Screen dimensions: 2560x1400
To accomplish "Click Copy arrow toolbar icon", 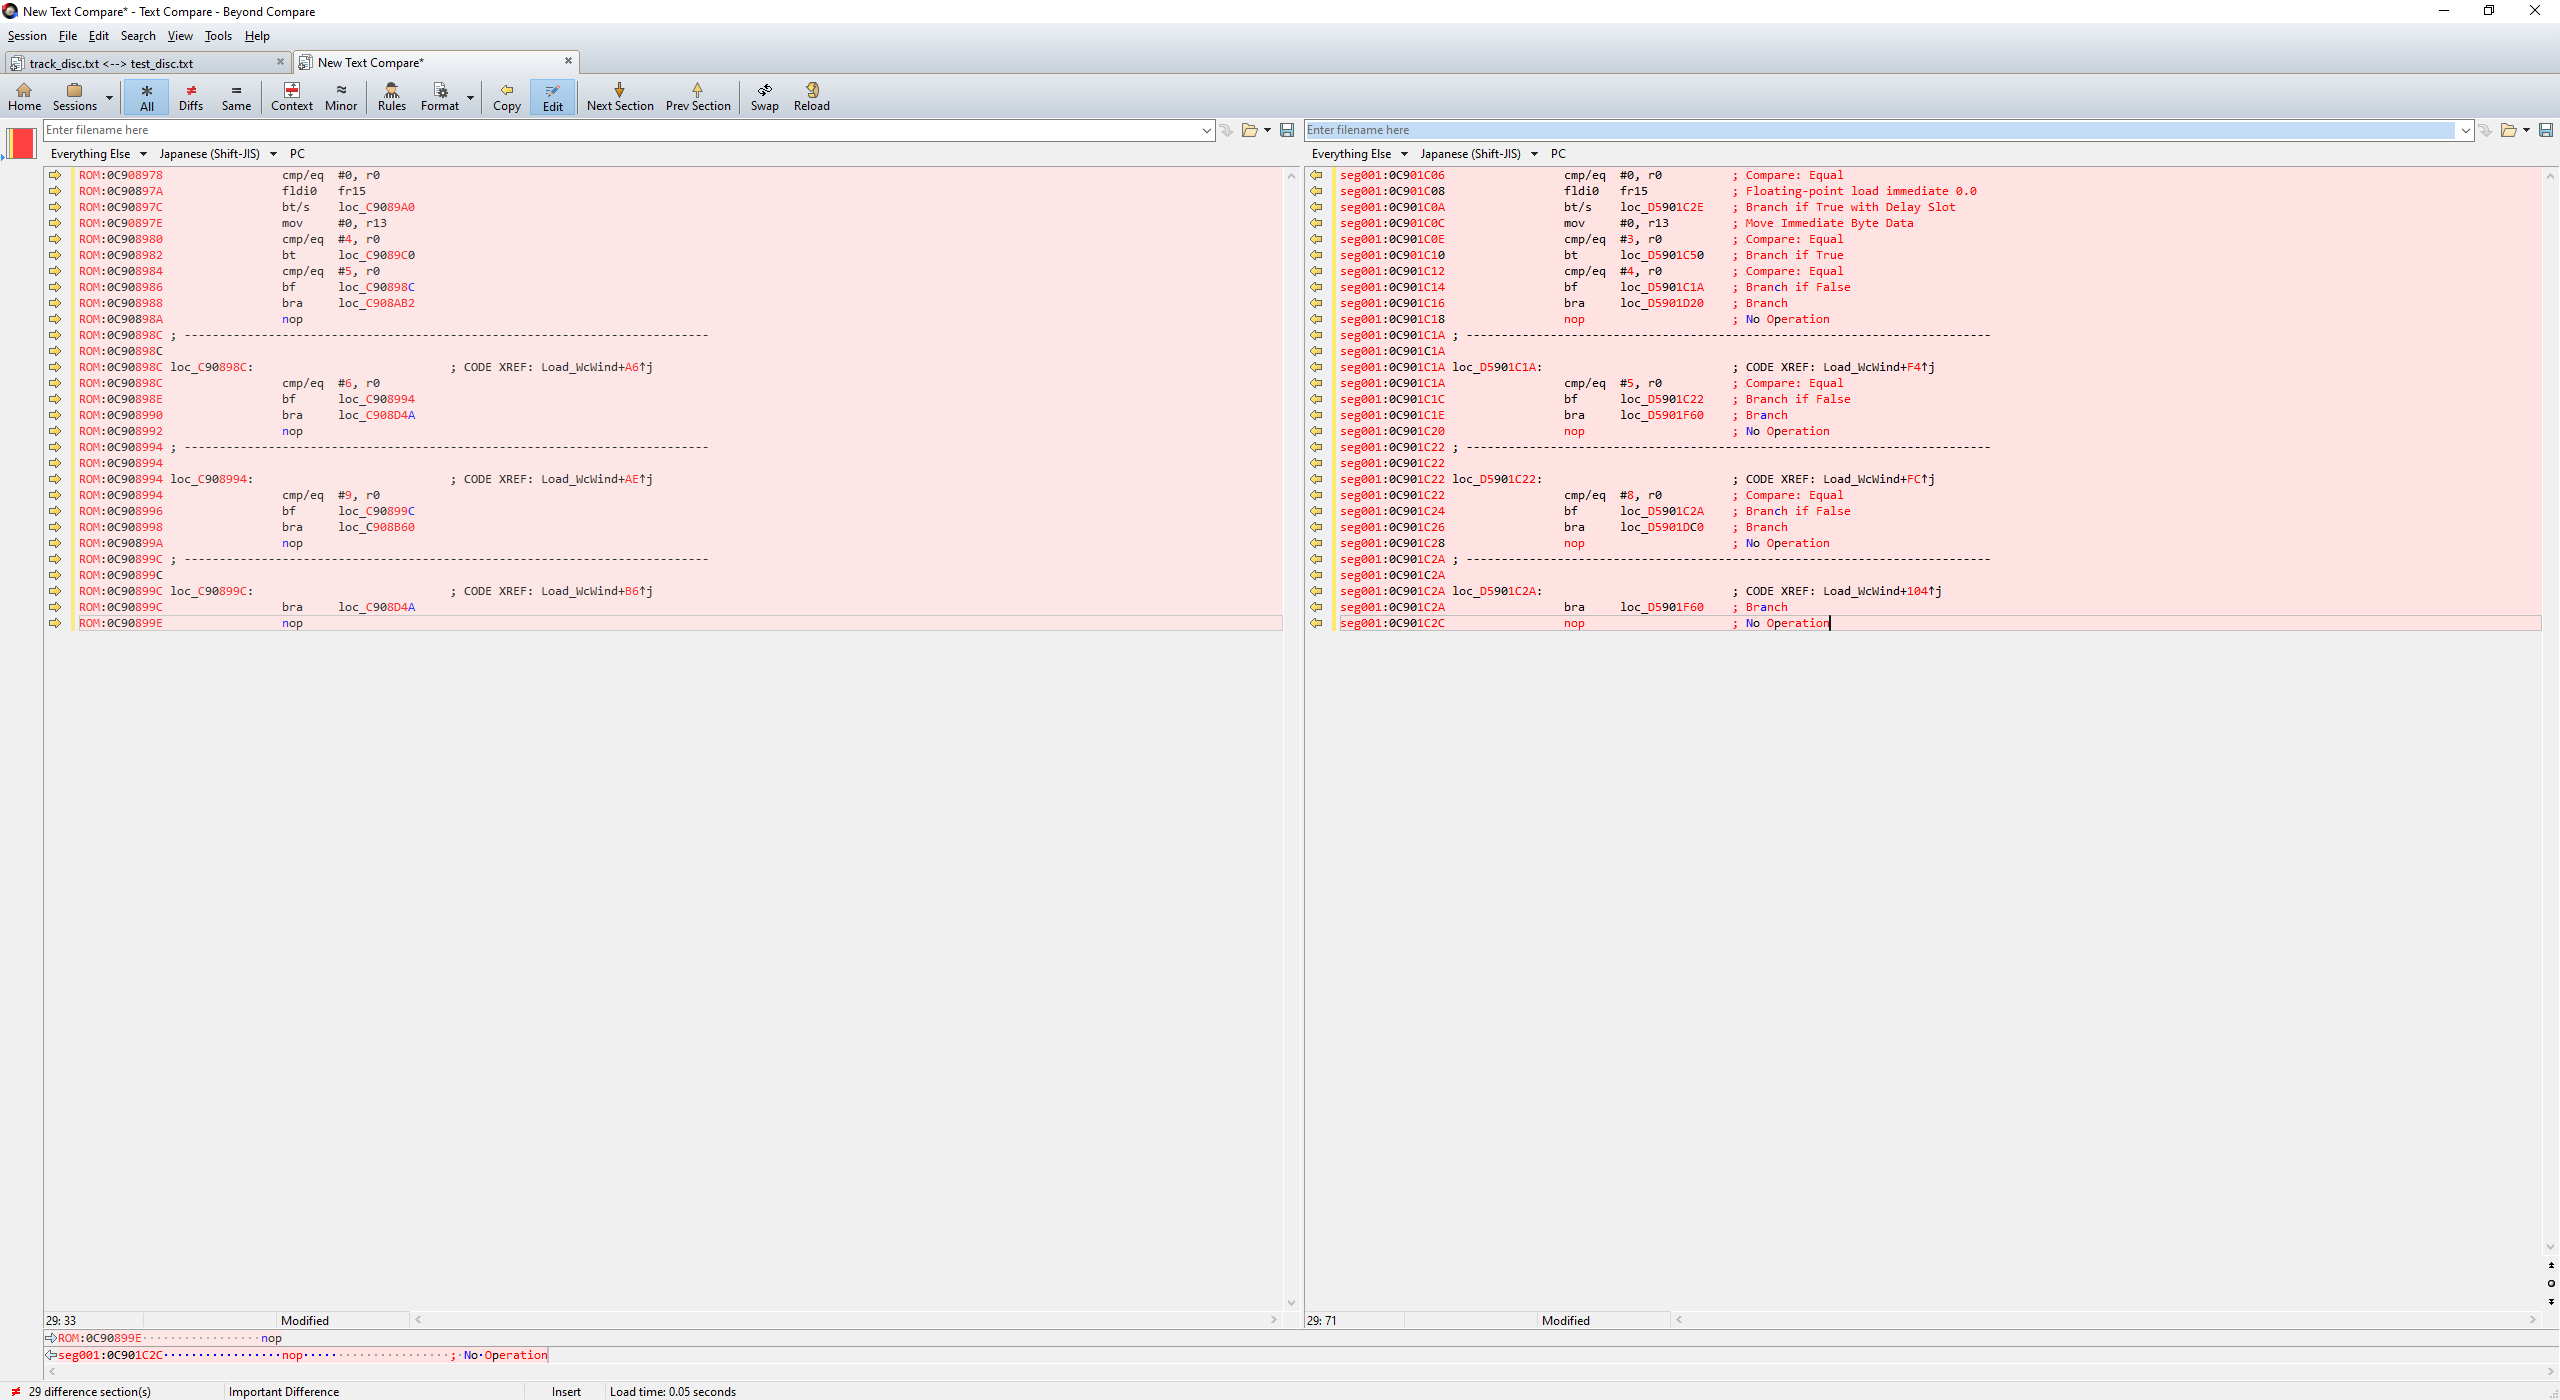I will [x=506, y=96].
